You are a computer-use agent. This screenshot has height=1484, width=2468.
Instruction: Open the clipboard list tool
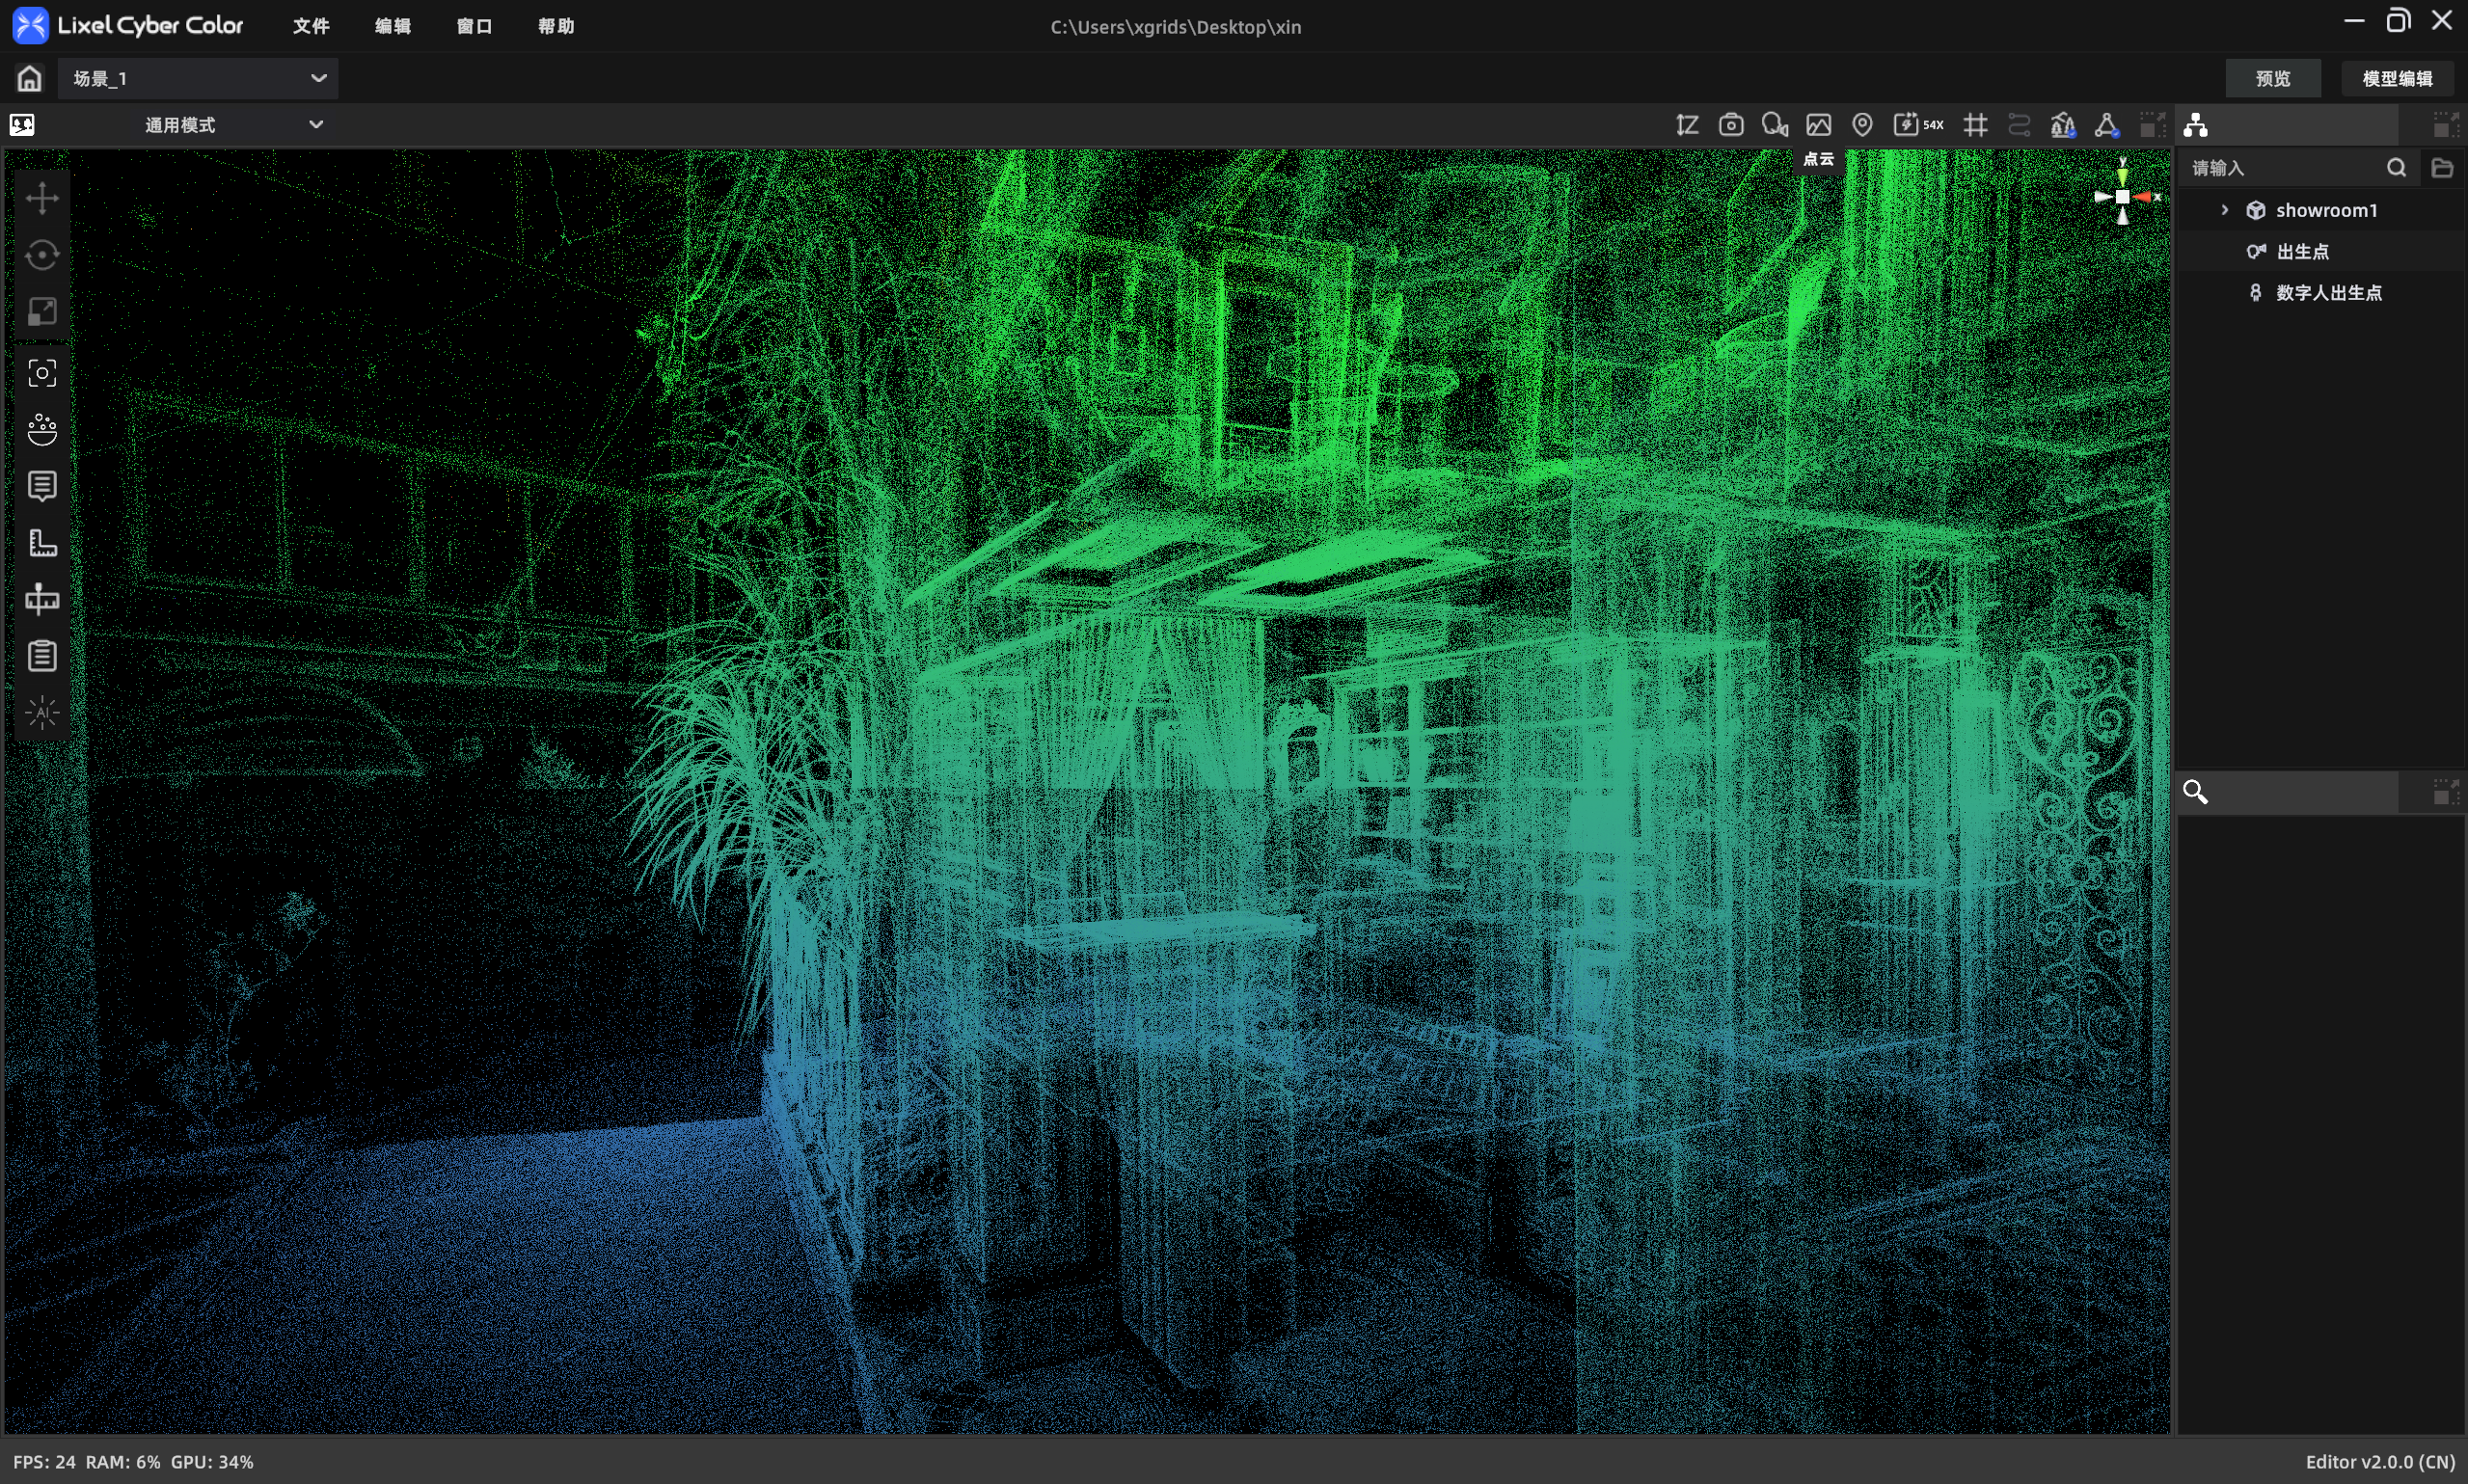tap(42, 656)
